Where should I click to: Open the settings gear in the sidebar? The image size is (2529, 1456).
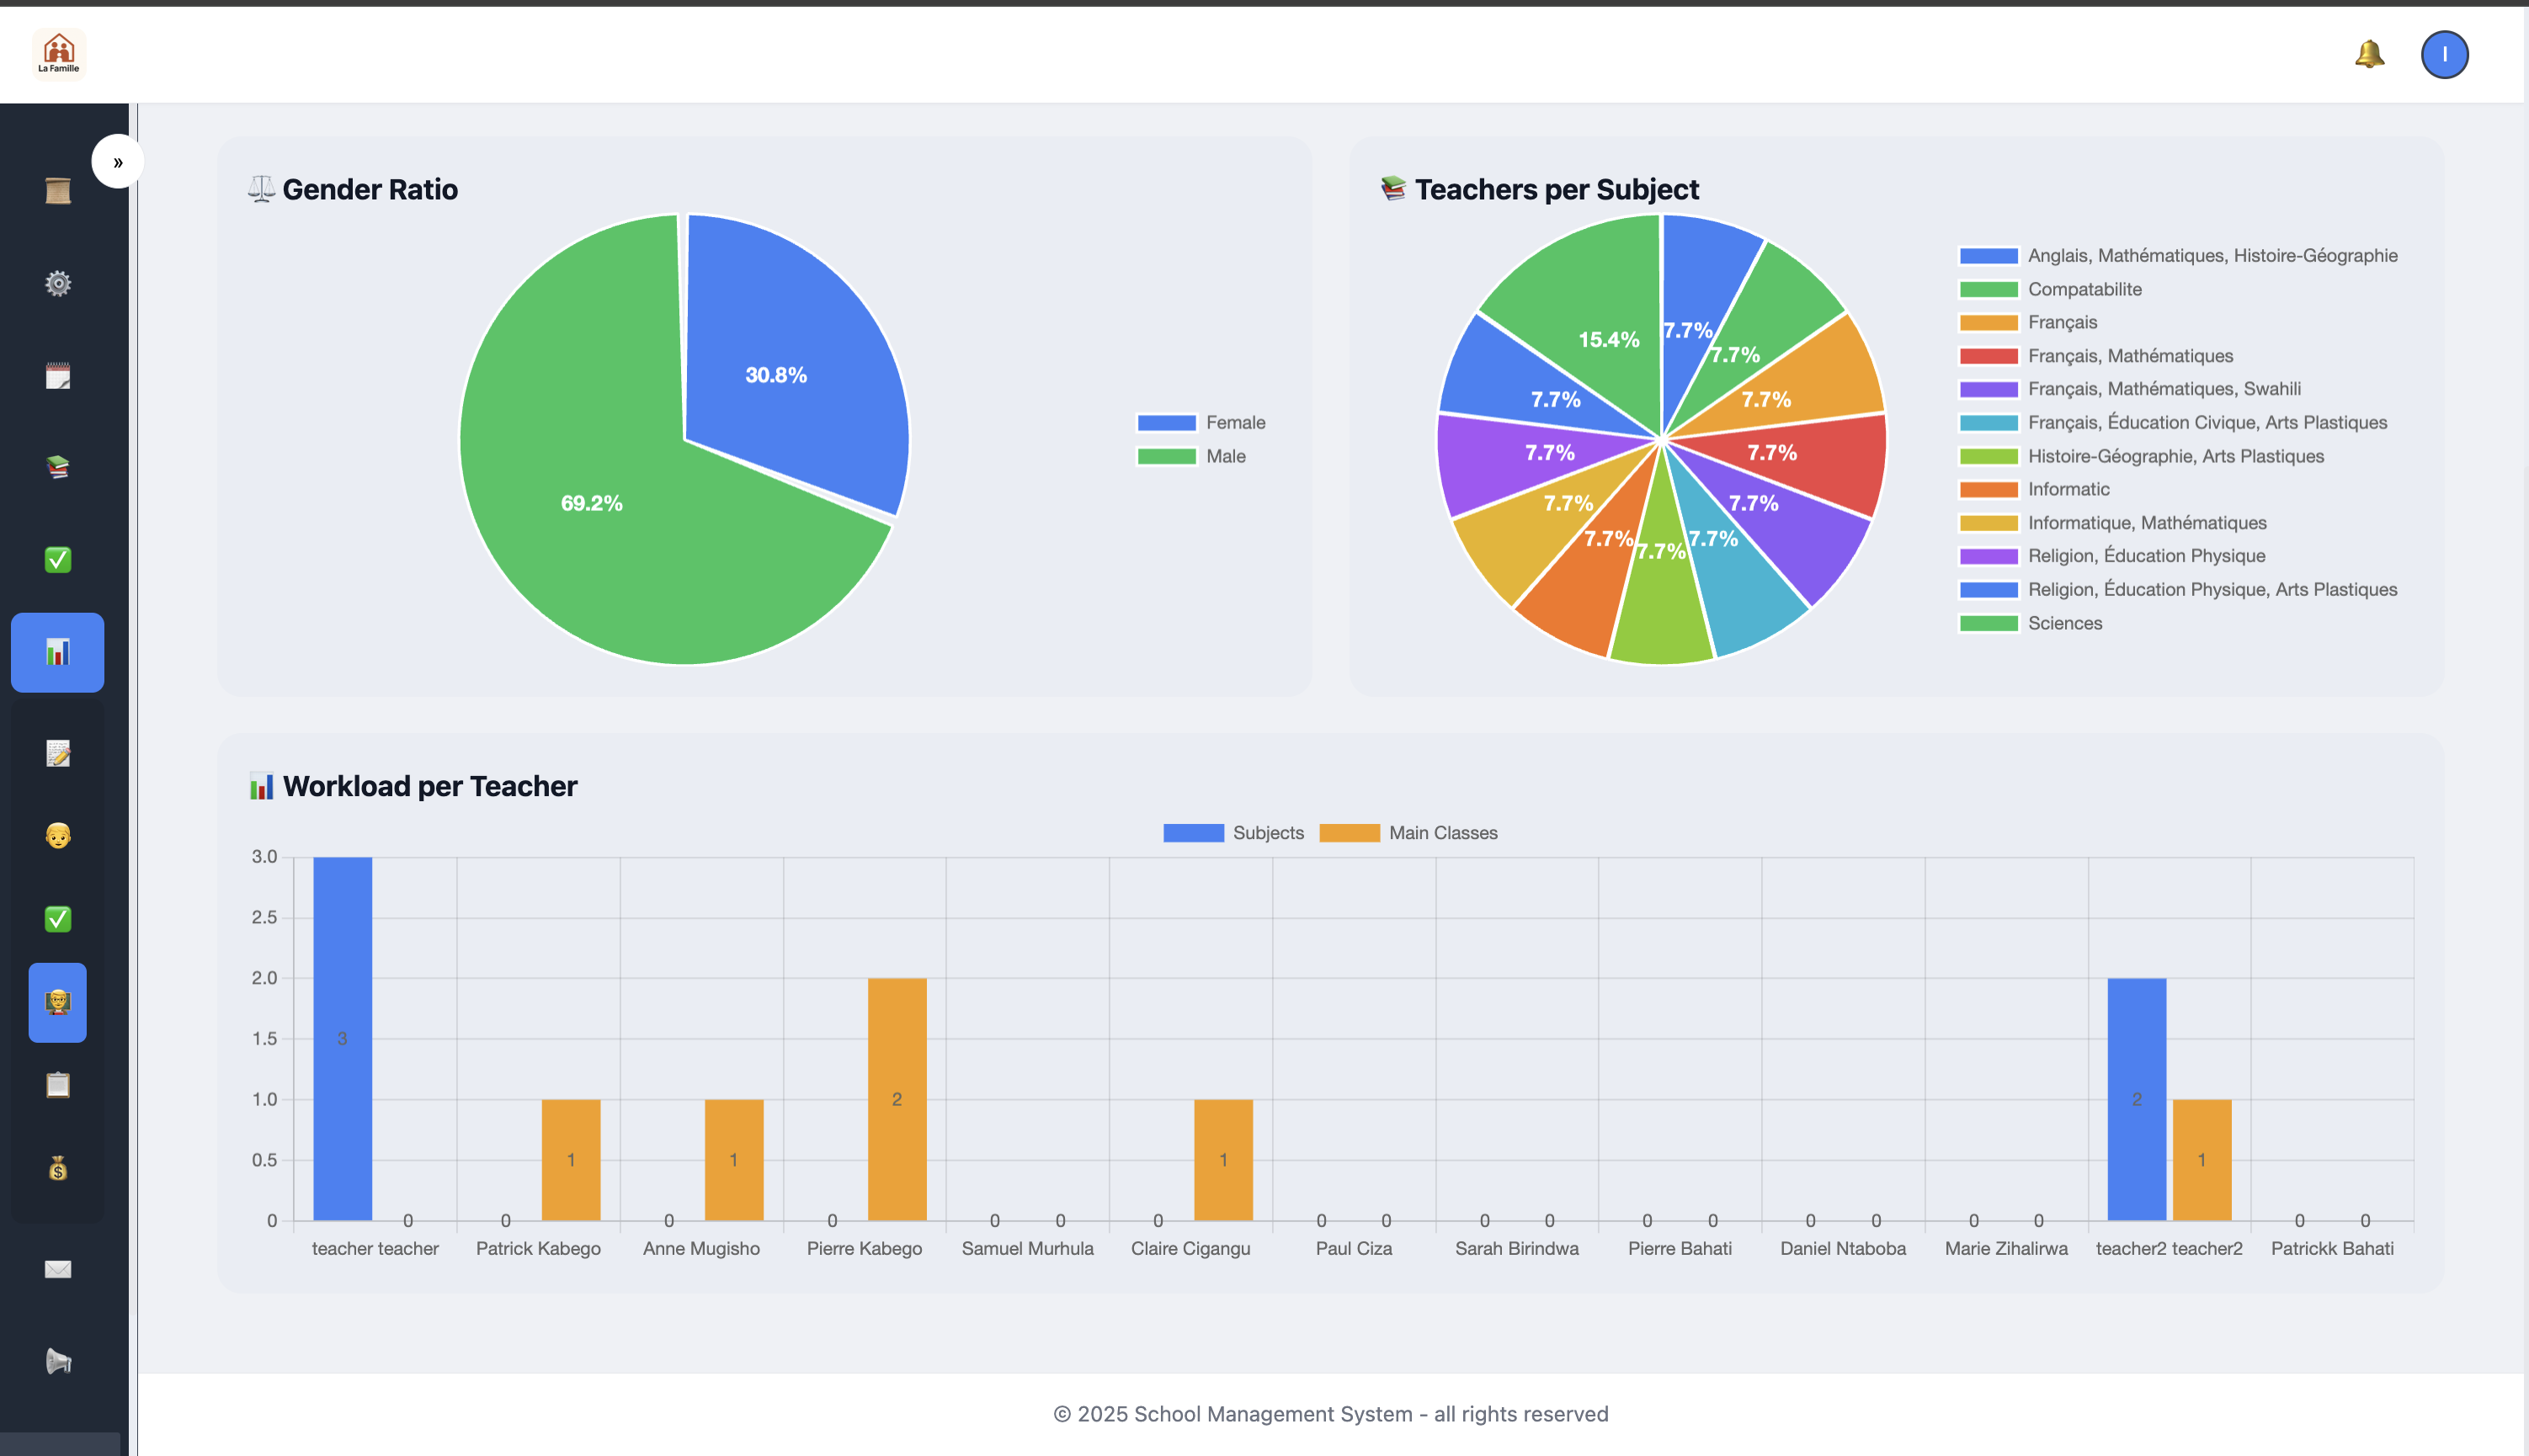point(58,283)
